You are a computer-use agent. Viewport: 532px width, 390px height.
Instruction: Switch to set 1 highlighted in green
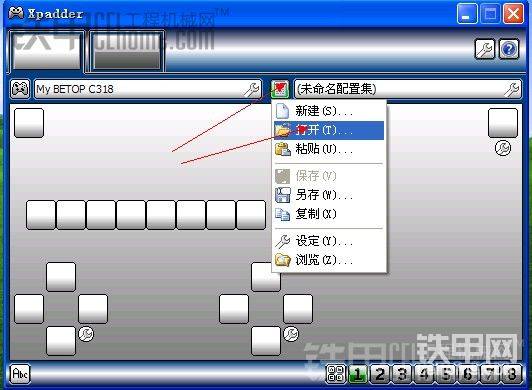click(358, 374)
